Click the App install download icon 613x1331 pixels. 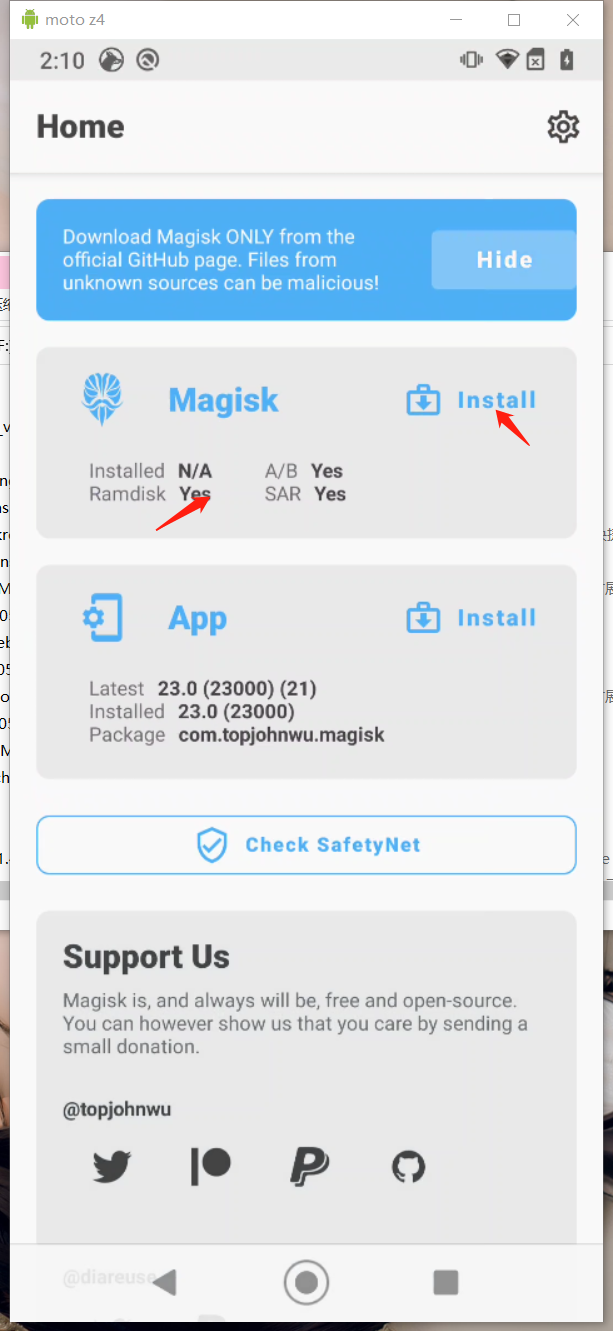click(423, 618)
